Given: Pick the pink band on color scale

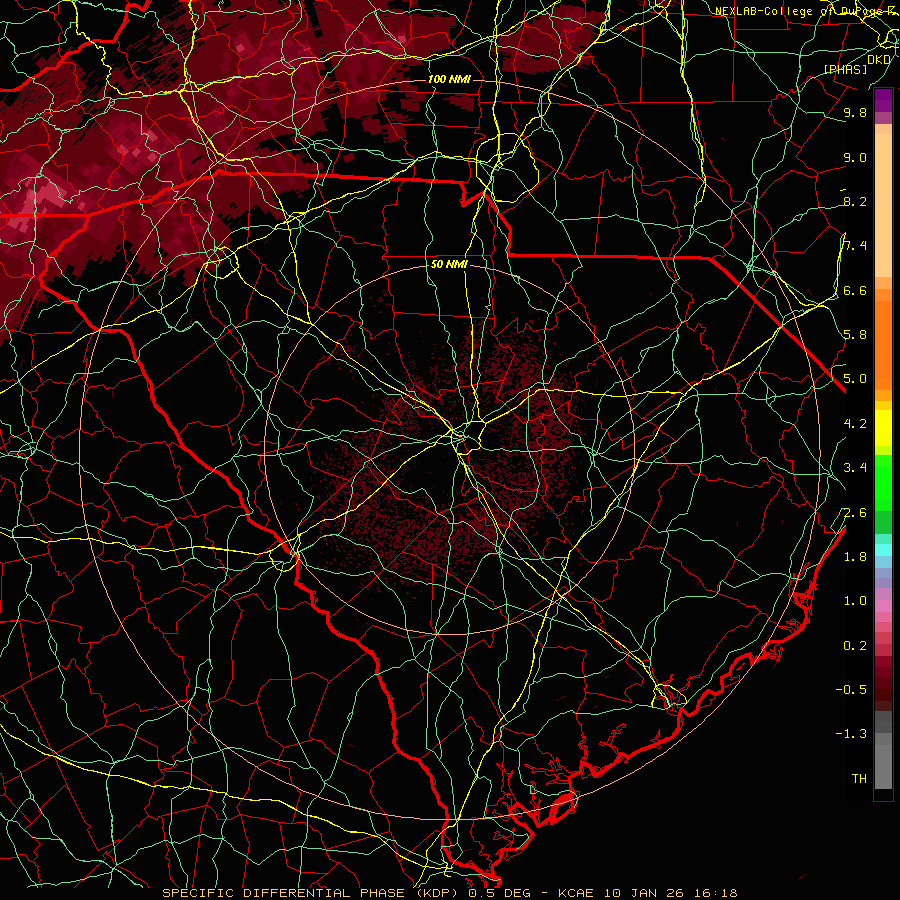Looking at the screenshot, I should pyautogui.click(x=883, y=606).
